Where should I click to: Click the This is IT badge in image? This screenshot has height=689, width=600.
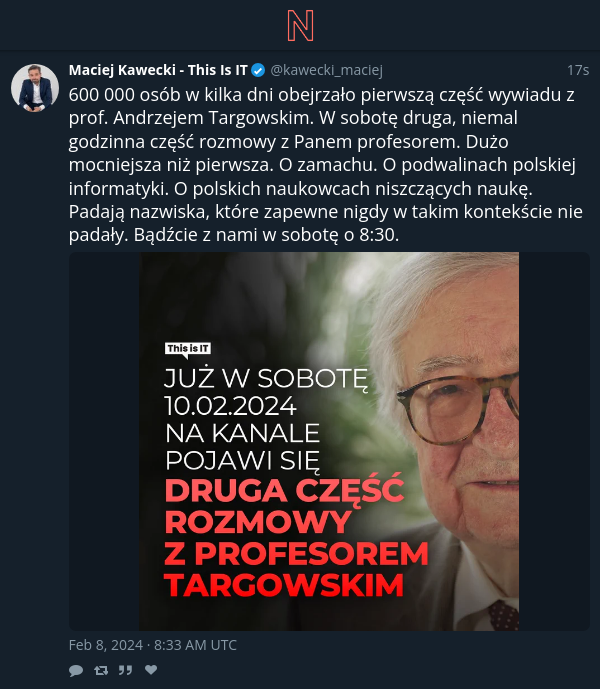point(188,349)
